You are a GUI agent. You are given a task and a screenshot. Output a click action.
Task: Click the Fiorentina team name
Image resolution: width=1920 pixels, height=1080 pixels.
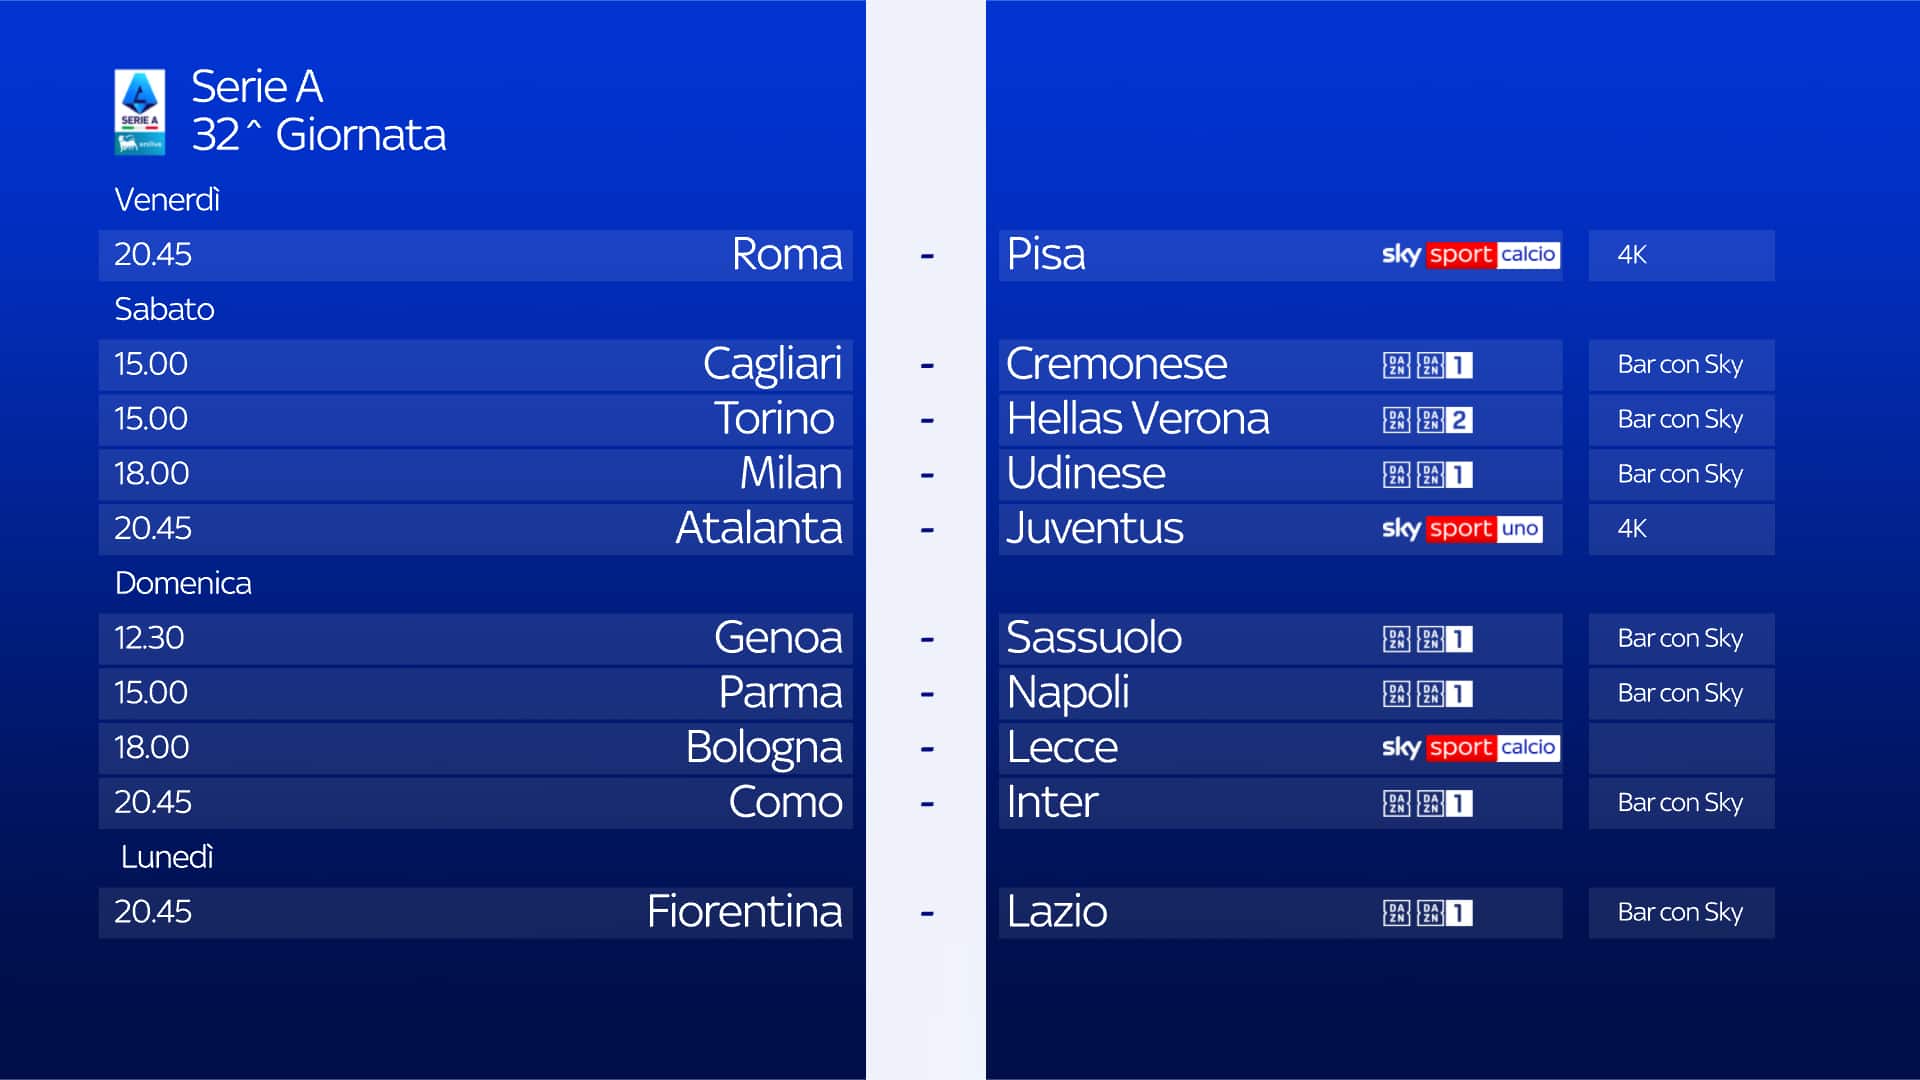tap(744, 912)
